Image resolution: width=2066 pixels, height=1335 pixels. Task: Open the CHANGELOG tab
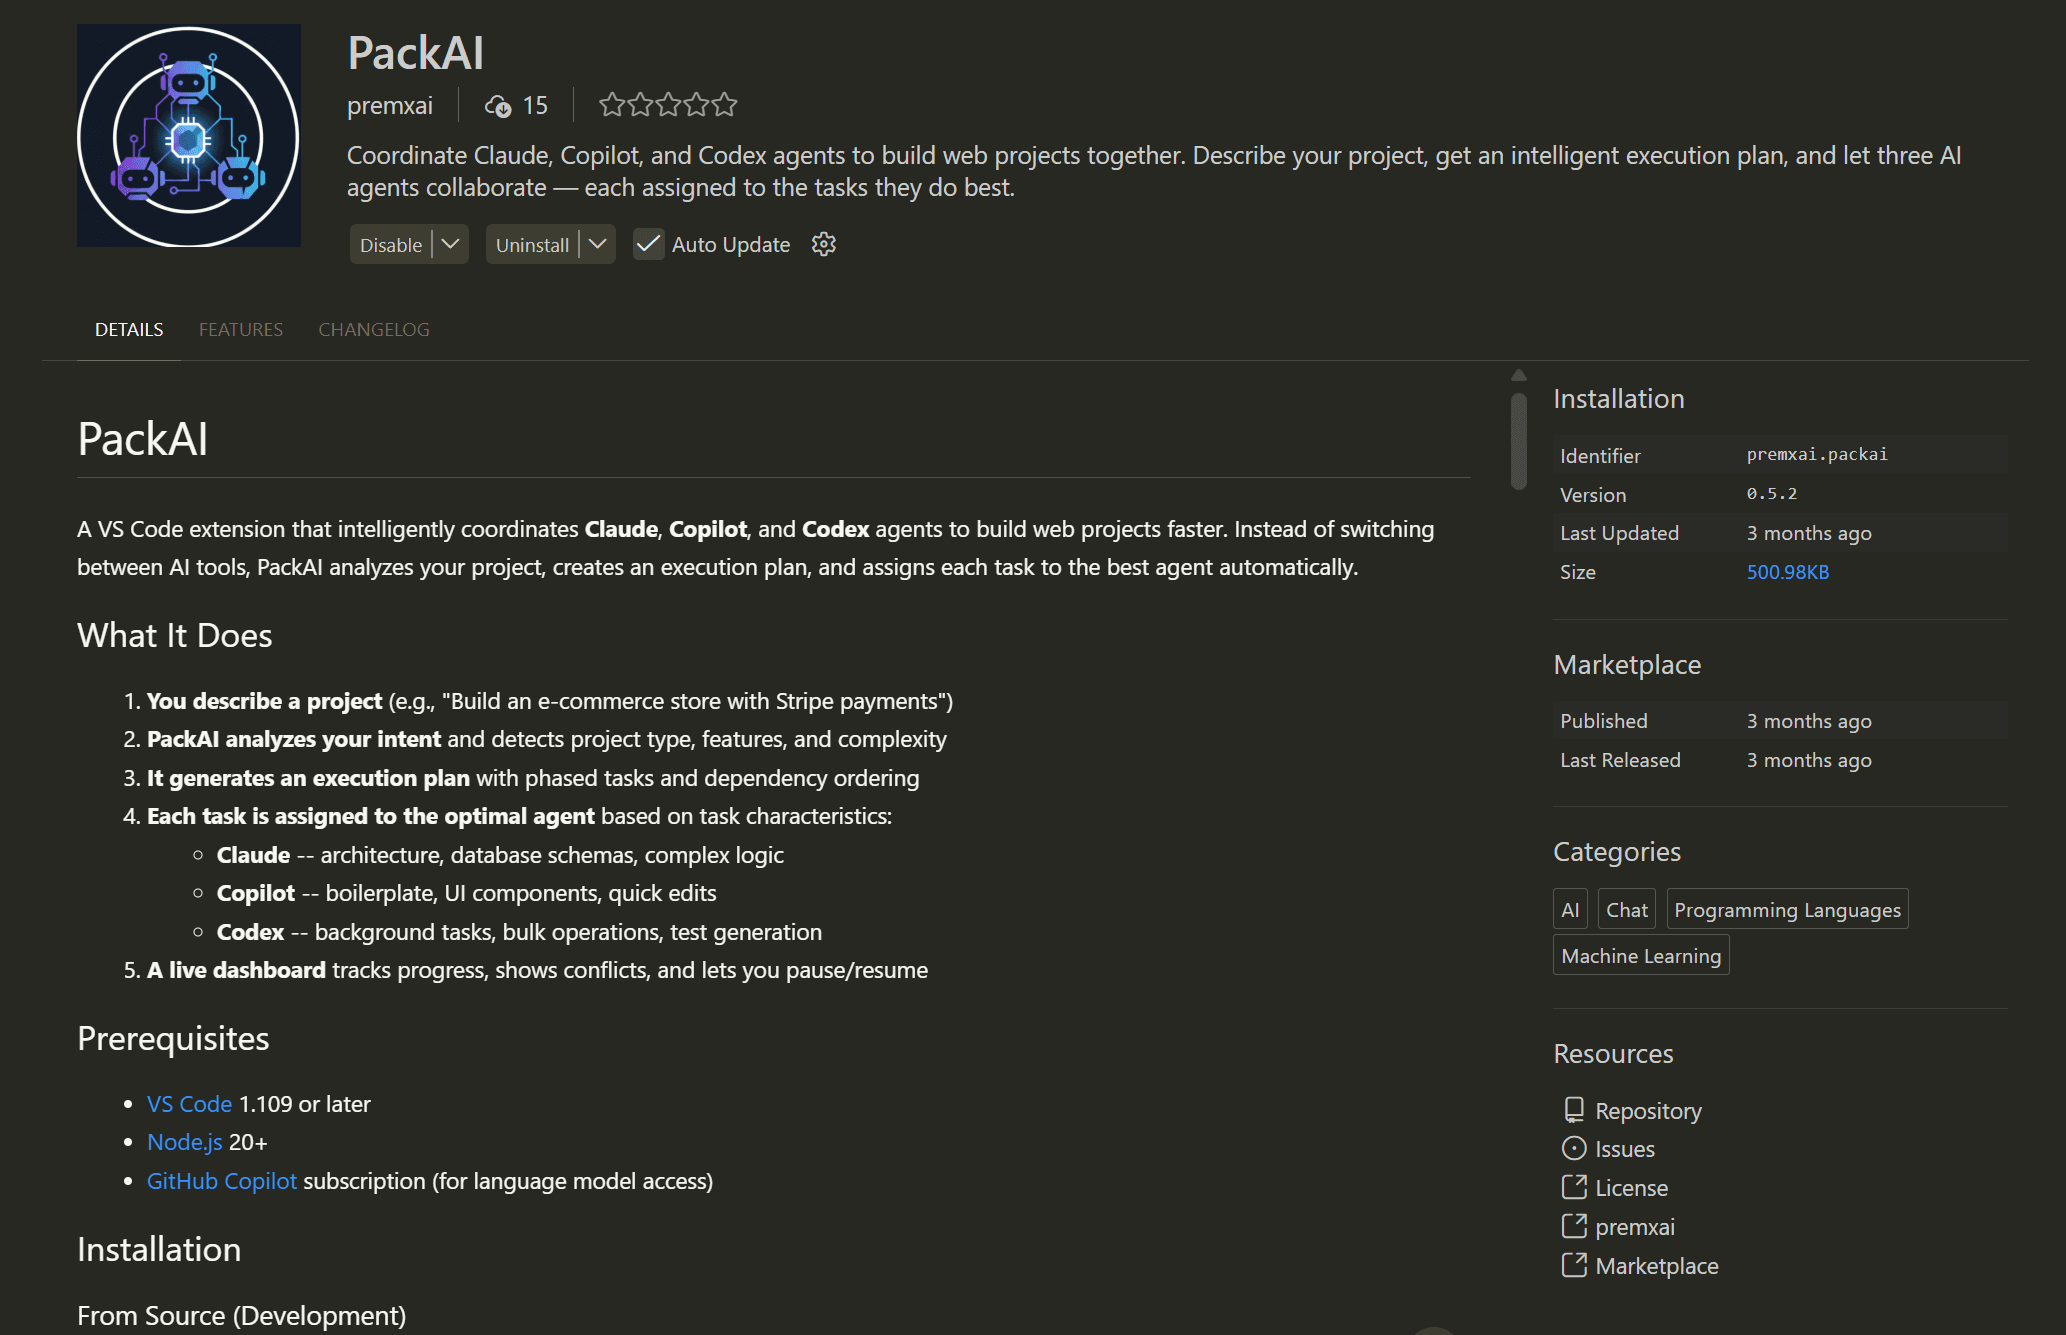374,329
